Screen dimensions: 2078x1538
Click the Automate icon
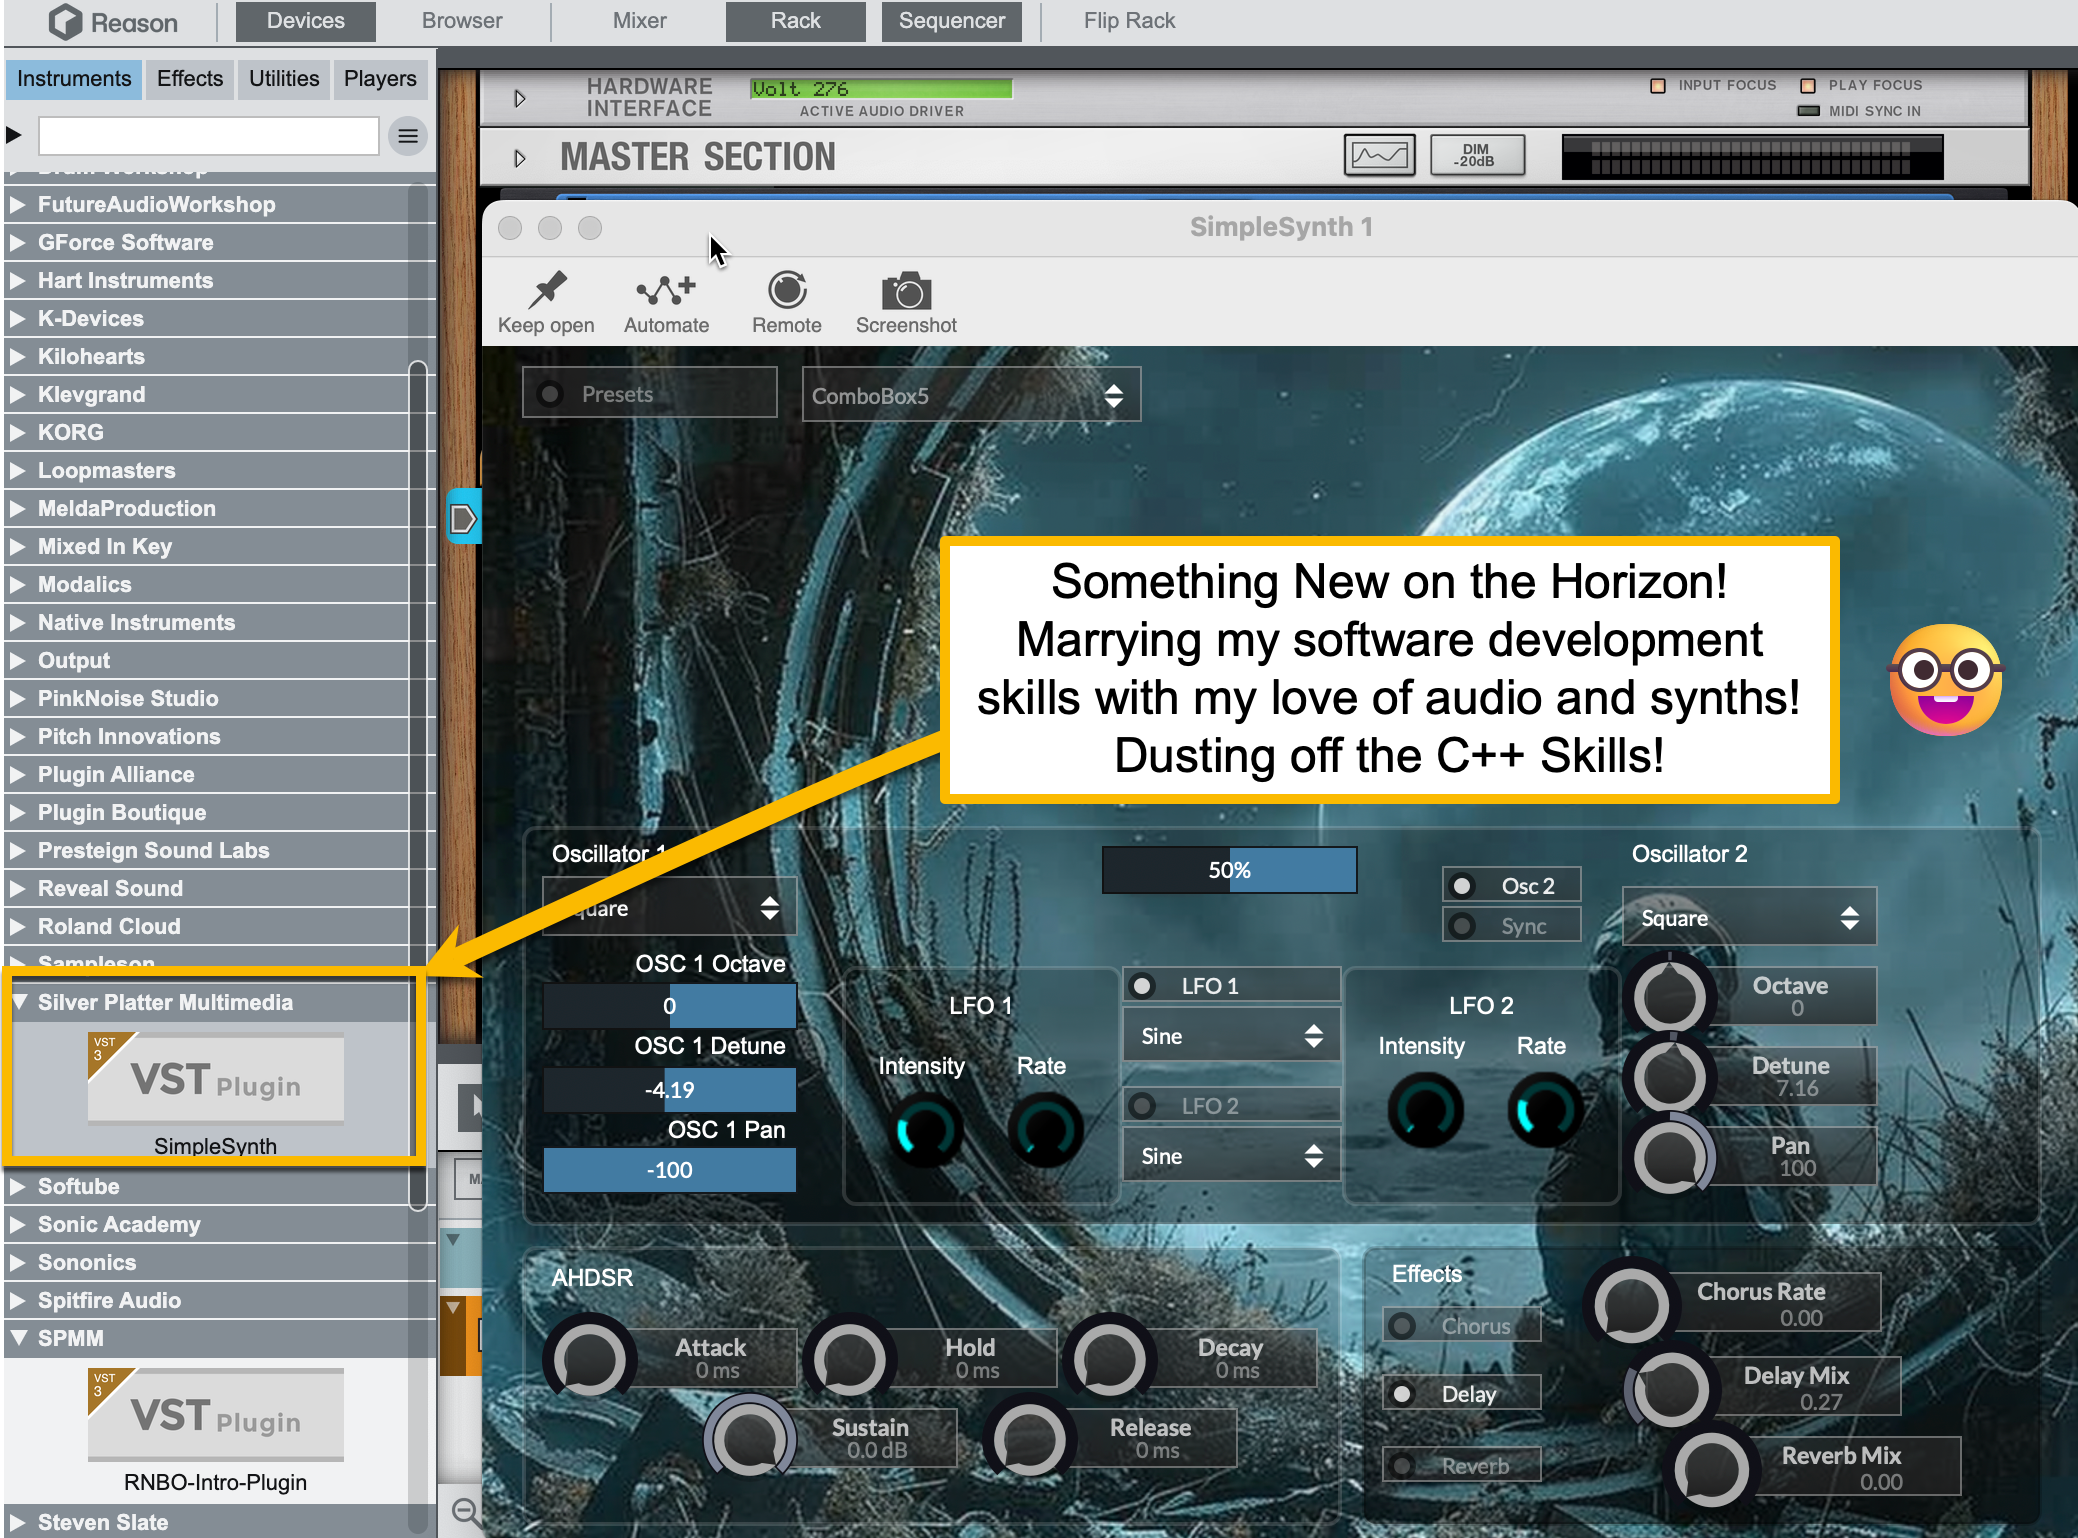pos(666,290)
